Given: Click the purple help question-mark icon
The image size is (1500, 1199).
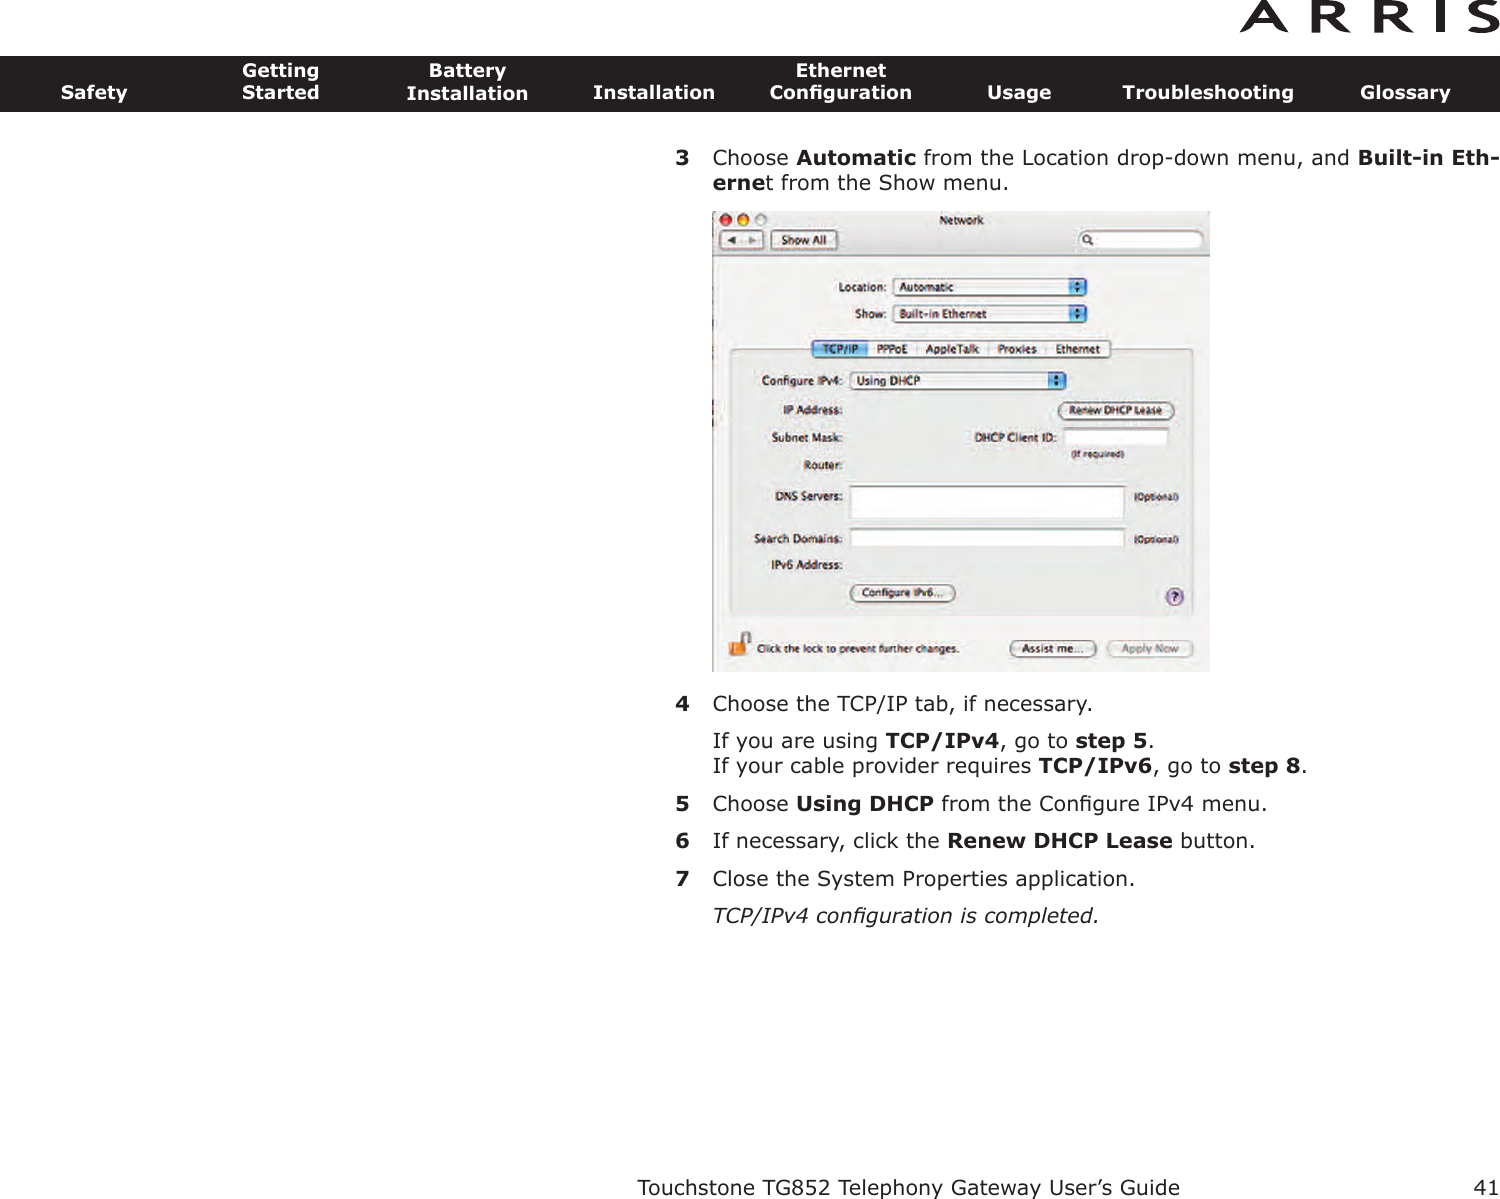Looking at the screenshot, I should pos(1175,597).
